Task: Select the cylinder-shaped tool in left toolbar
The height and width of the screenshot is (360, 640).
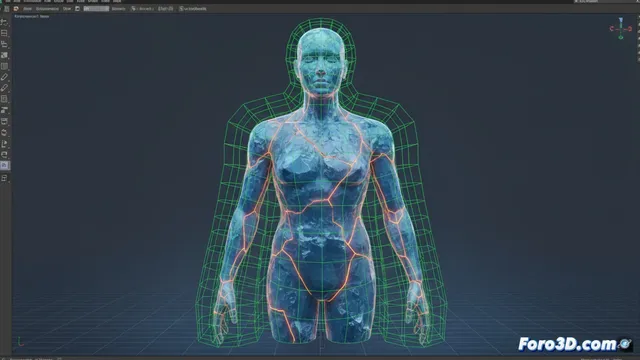Action: (x=4, y=121)
